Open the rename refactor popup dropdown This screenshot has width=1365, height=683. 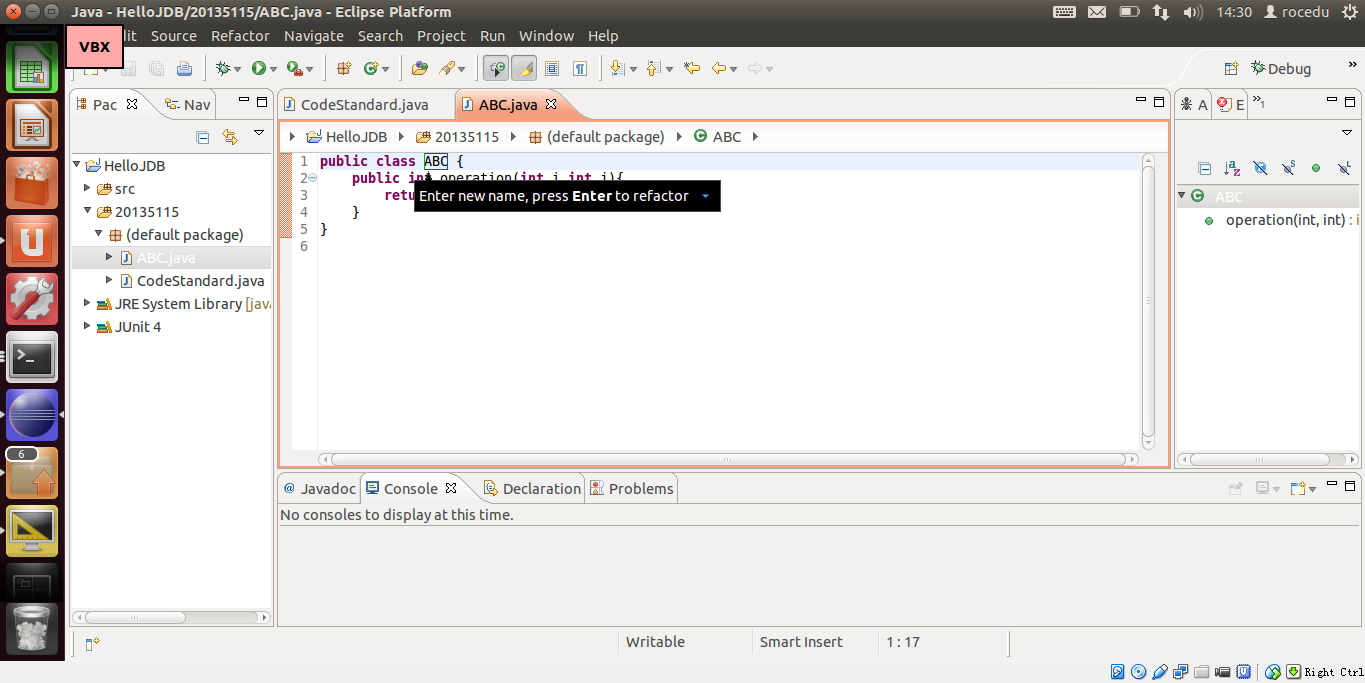click(x=705, y=196)
